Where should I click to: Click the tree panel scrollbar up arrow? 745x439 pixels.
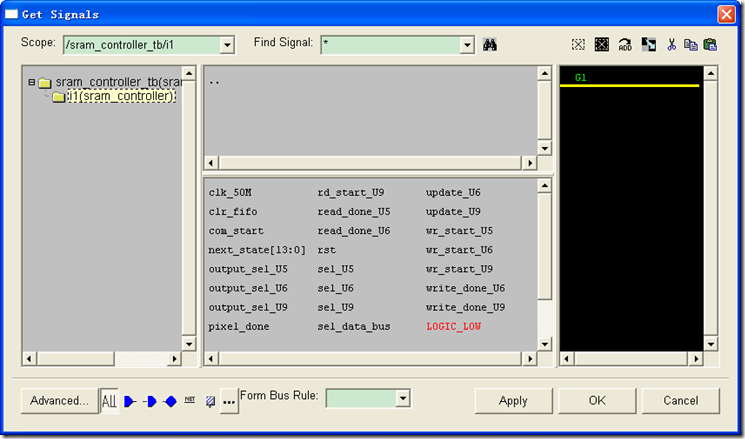pyautogui.click(x=189, y=73)
